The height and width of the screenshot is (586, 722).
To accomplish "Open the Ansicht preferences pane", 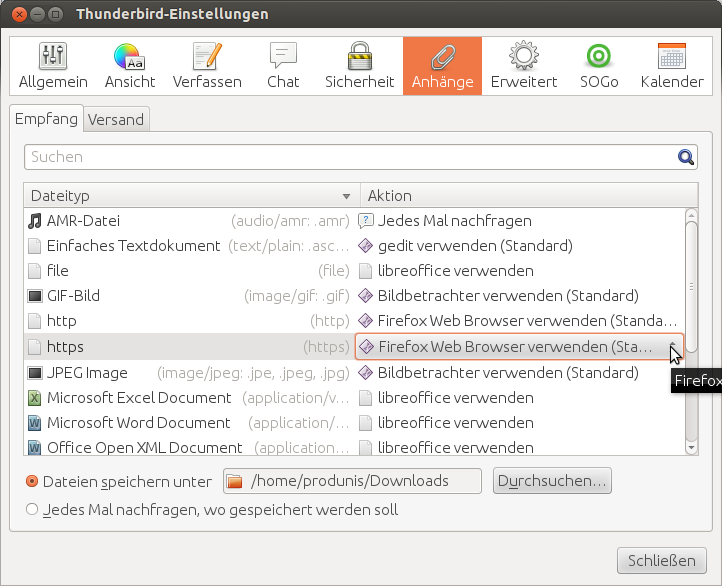I will pos(130,66).
